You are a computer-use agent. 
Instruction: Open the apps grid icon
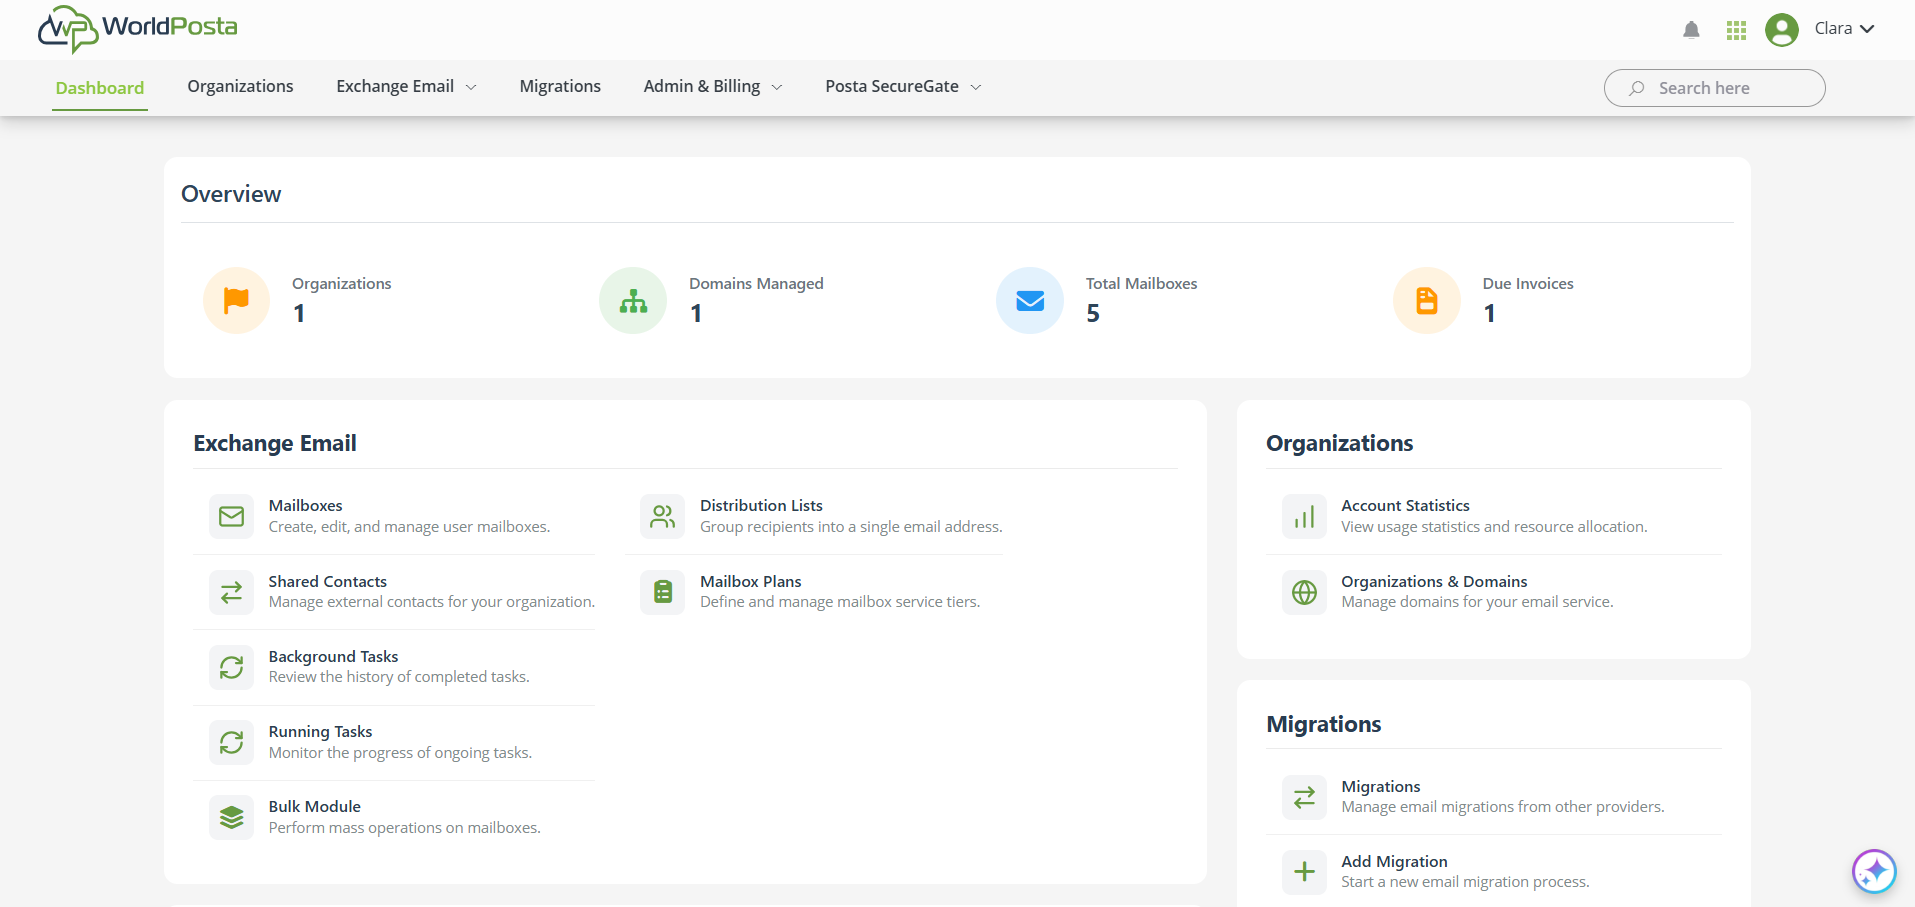tap(1736, 30)
